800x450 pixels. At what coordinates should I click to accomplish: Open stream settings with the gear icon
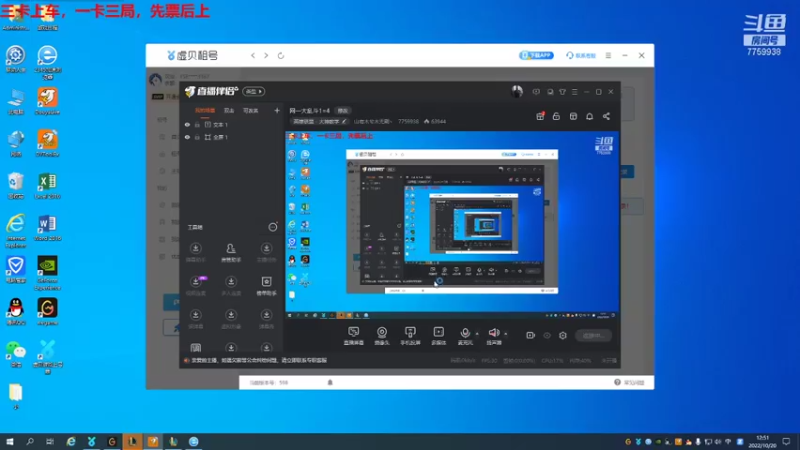[x=563, y=335]
